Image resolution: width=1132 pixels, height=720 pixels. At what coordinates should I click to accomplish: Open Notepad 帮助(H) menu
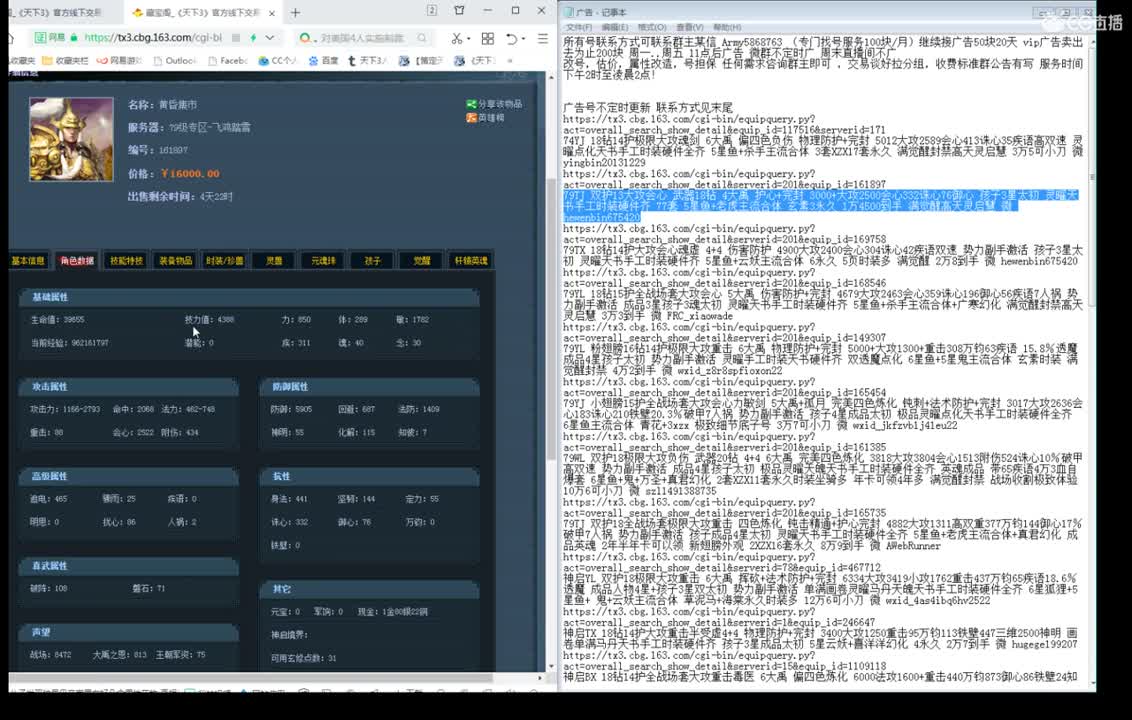click(726, 27)
